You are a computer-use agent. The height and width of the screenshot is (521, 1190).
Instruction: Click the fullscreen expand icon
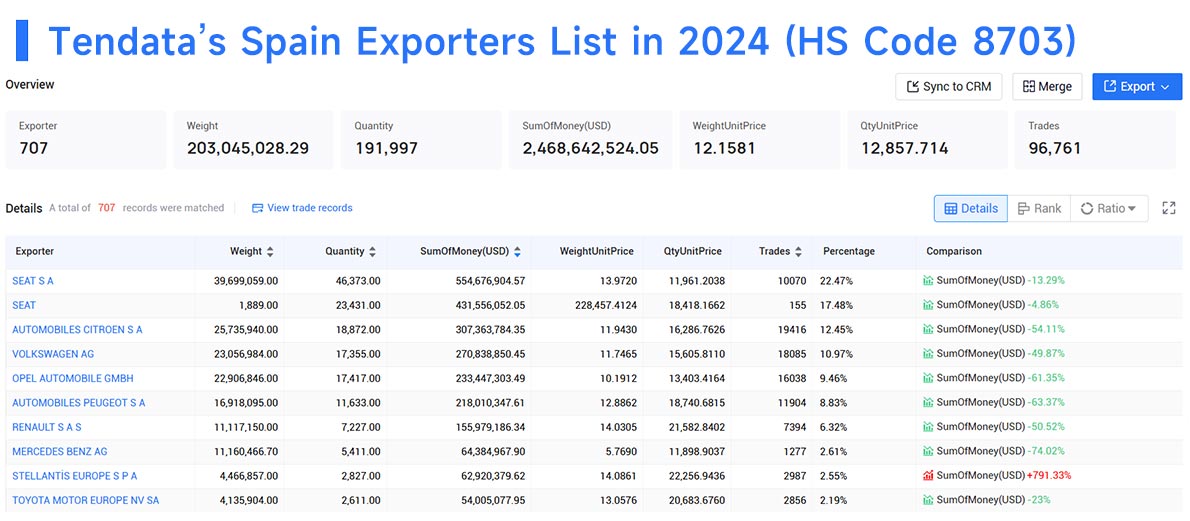pos(1169,208)
